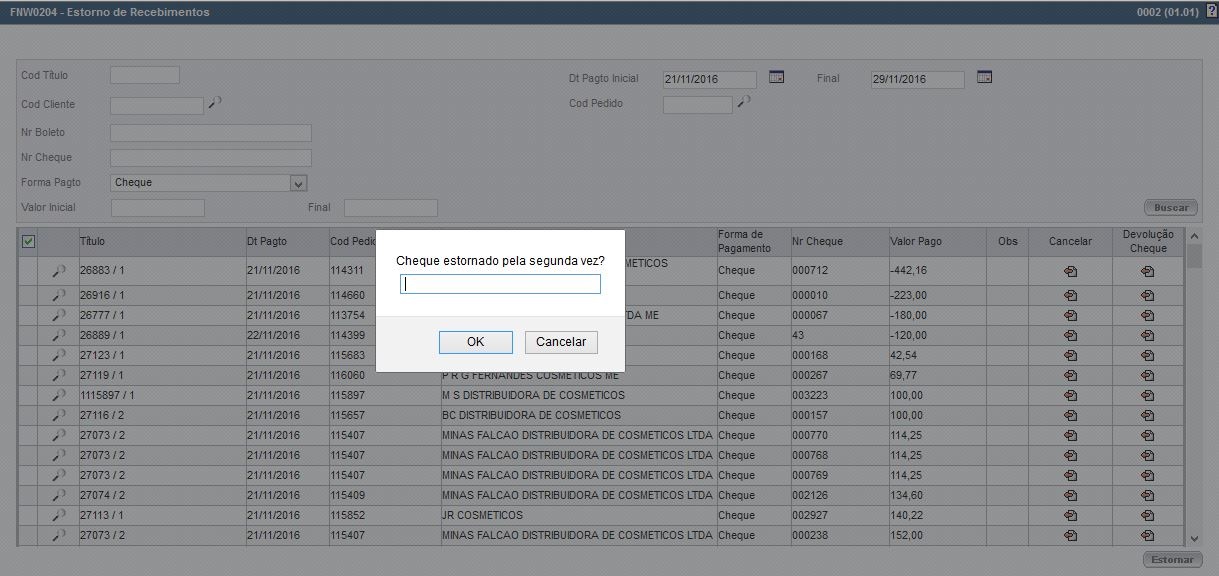Open the Forma Pagto dropdown
The width and height of the screenshot is (1219, 576).
296,182
